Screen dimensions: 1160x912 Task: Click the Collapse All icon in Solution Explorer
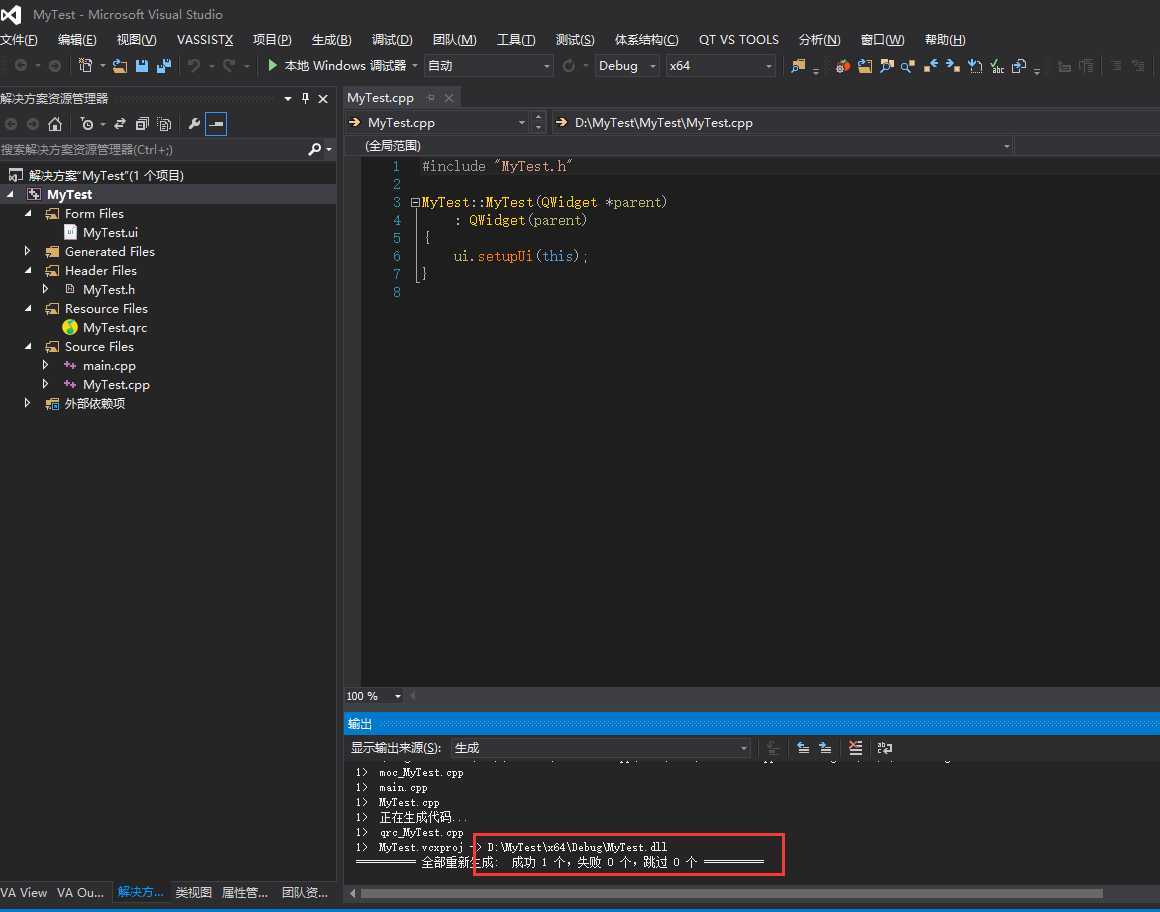click(x=142, y=124)
